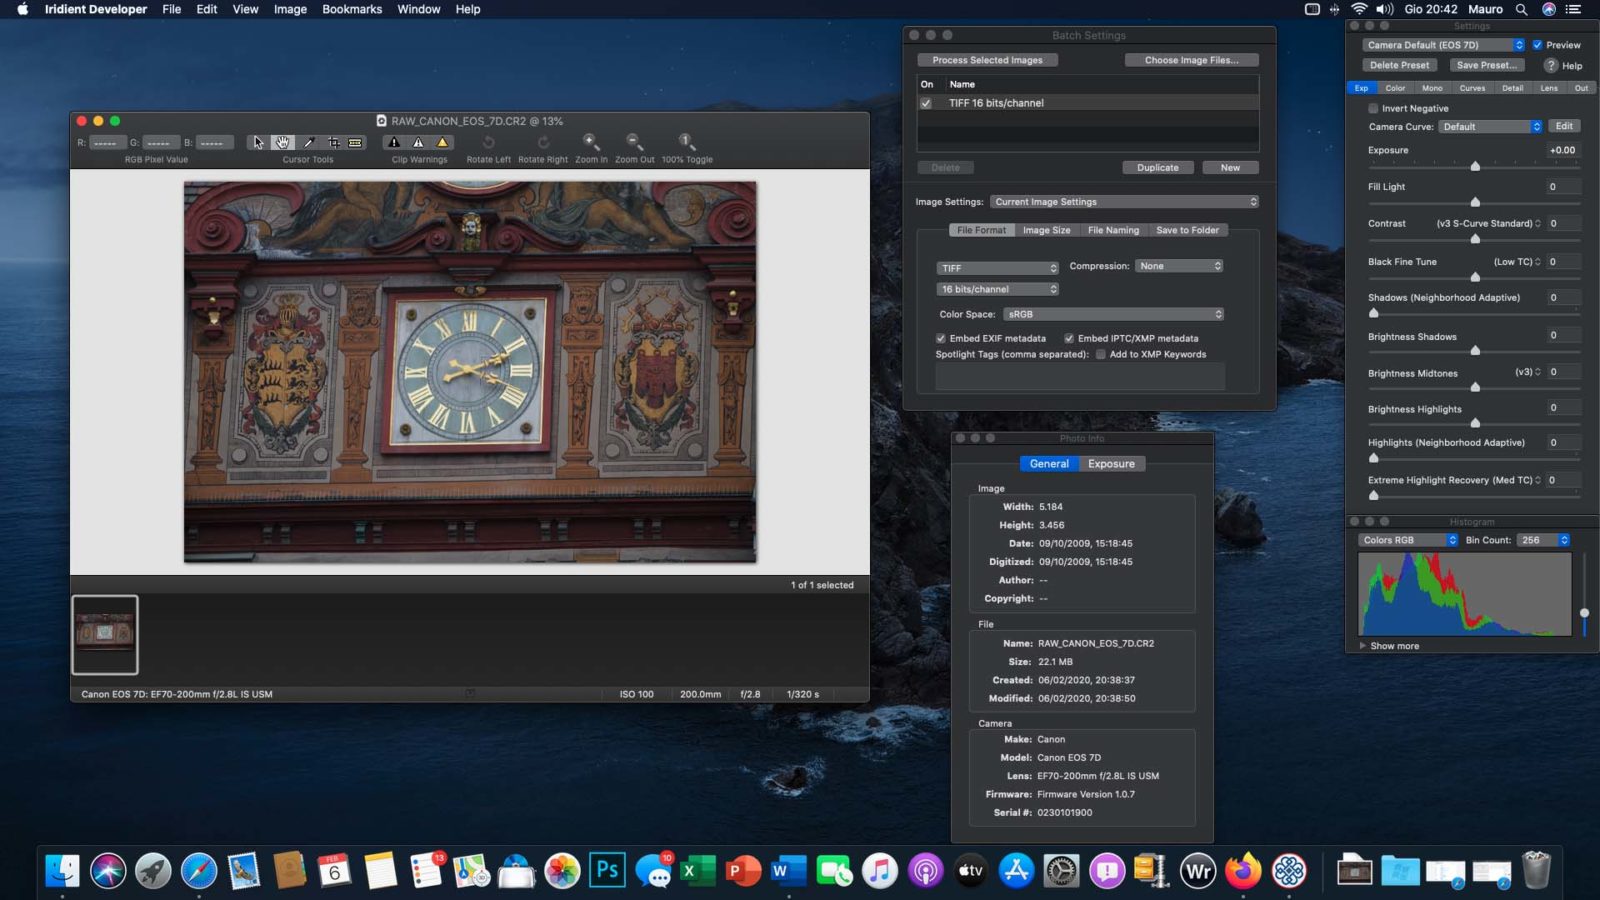1600x900 pixels.
Task: Activate the crop tool
Action: coord(334,142)
